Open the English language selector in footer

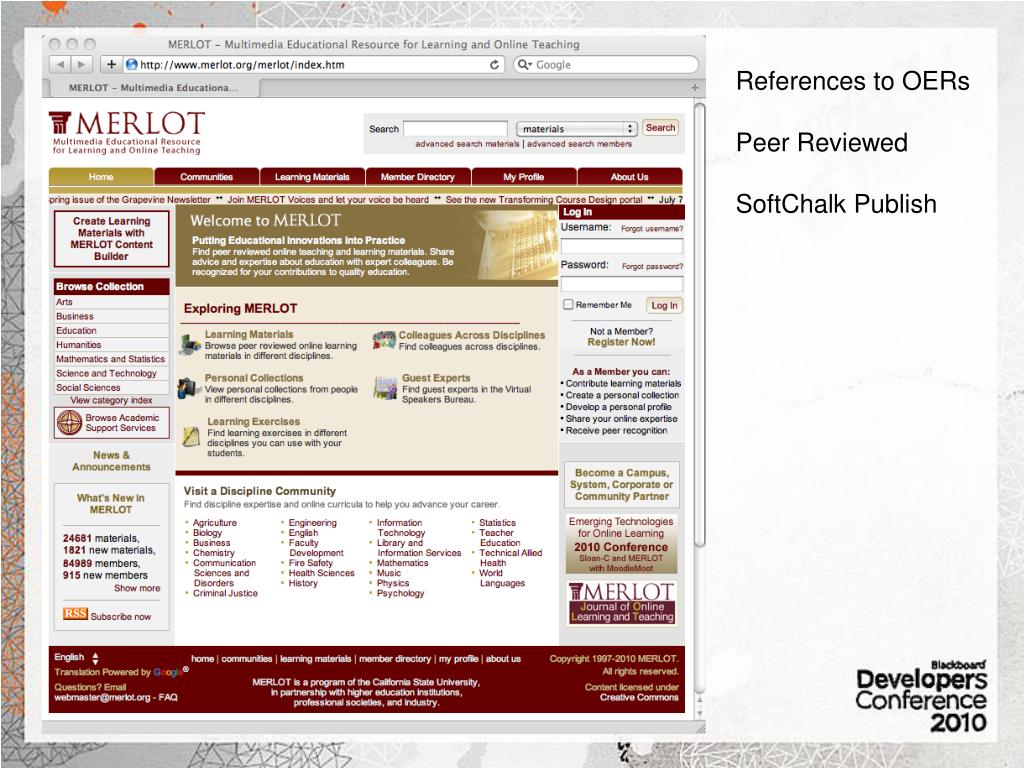coord(76,658)
